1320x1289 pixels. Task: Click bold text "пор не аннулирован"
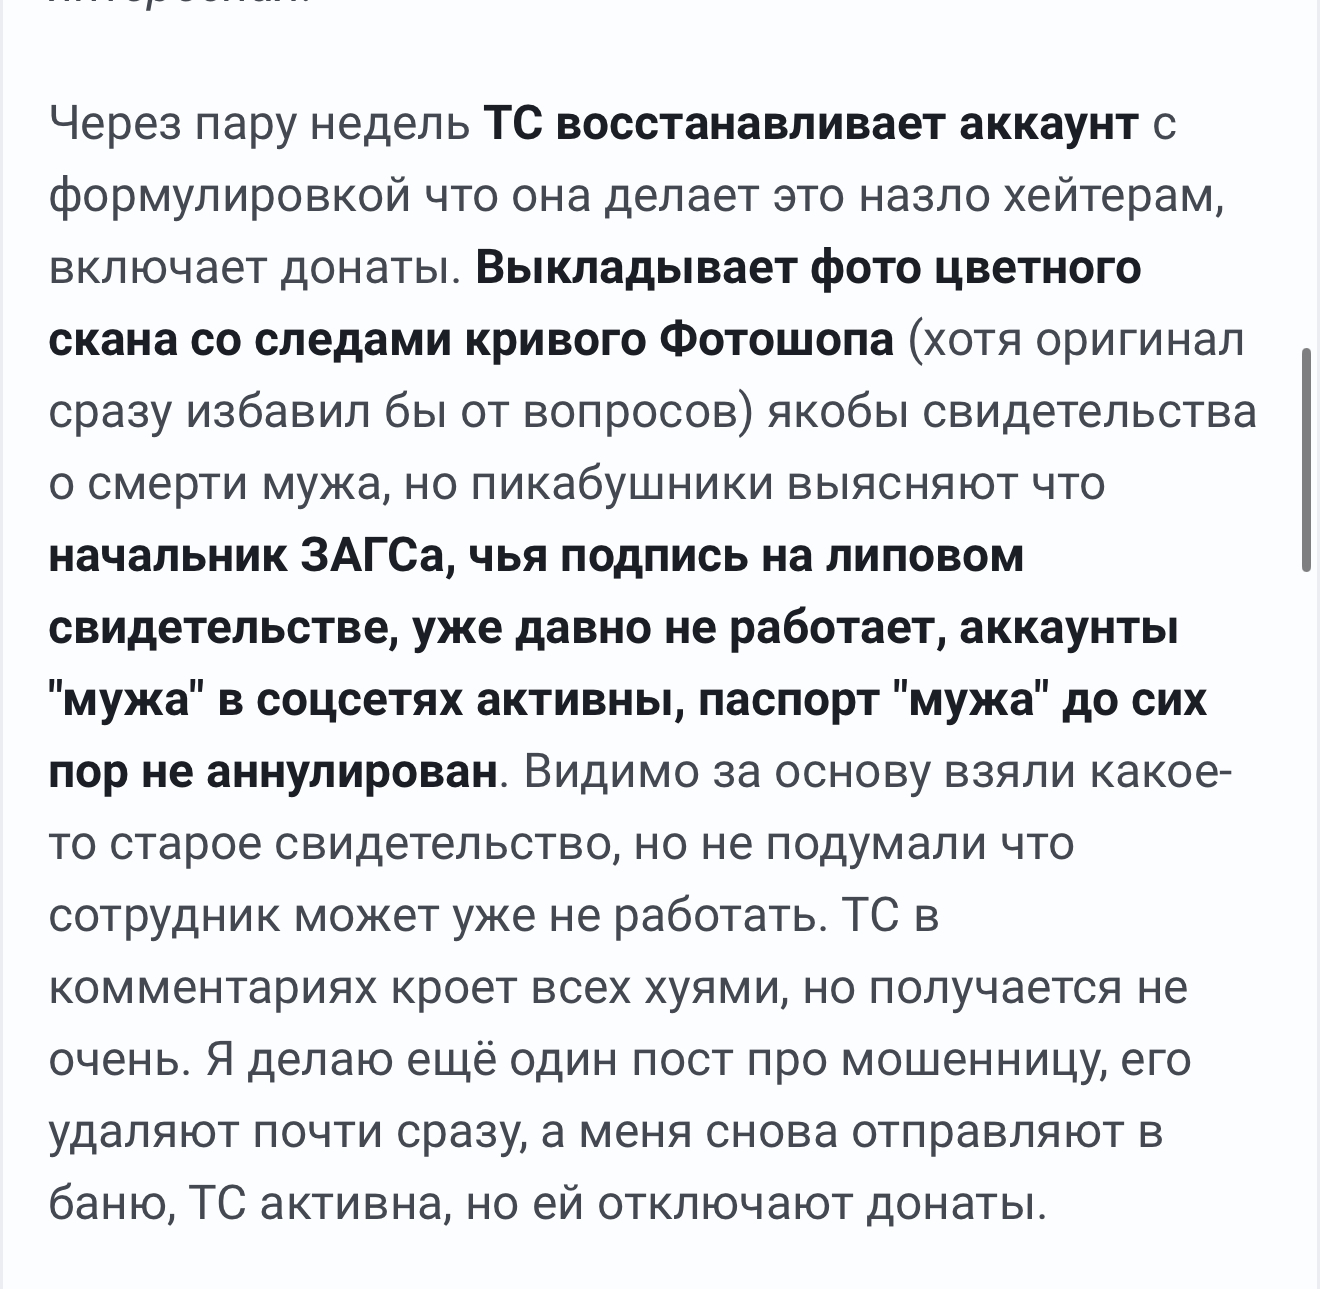[x=273, y=772]
